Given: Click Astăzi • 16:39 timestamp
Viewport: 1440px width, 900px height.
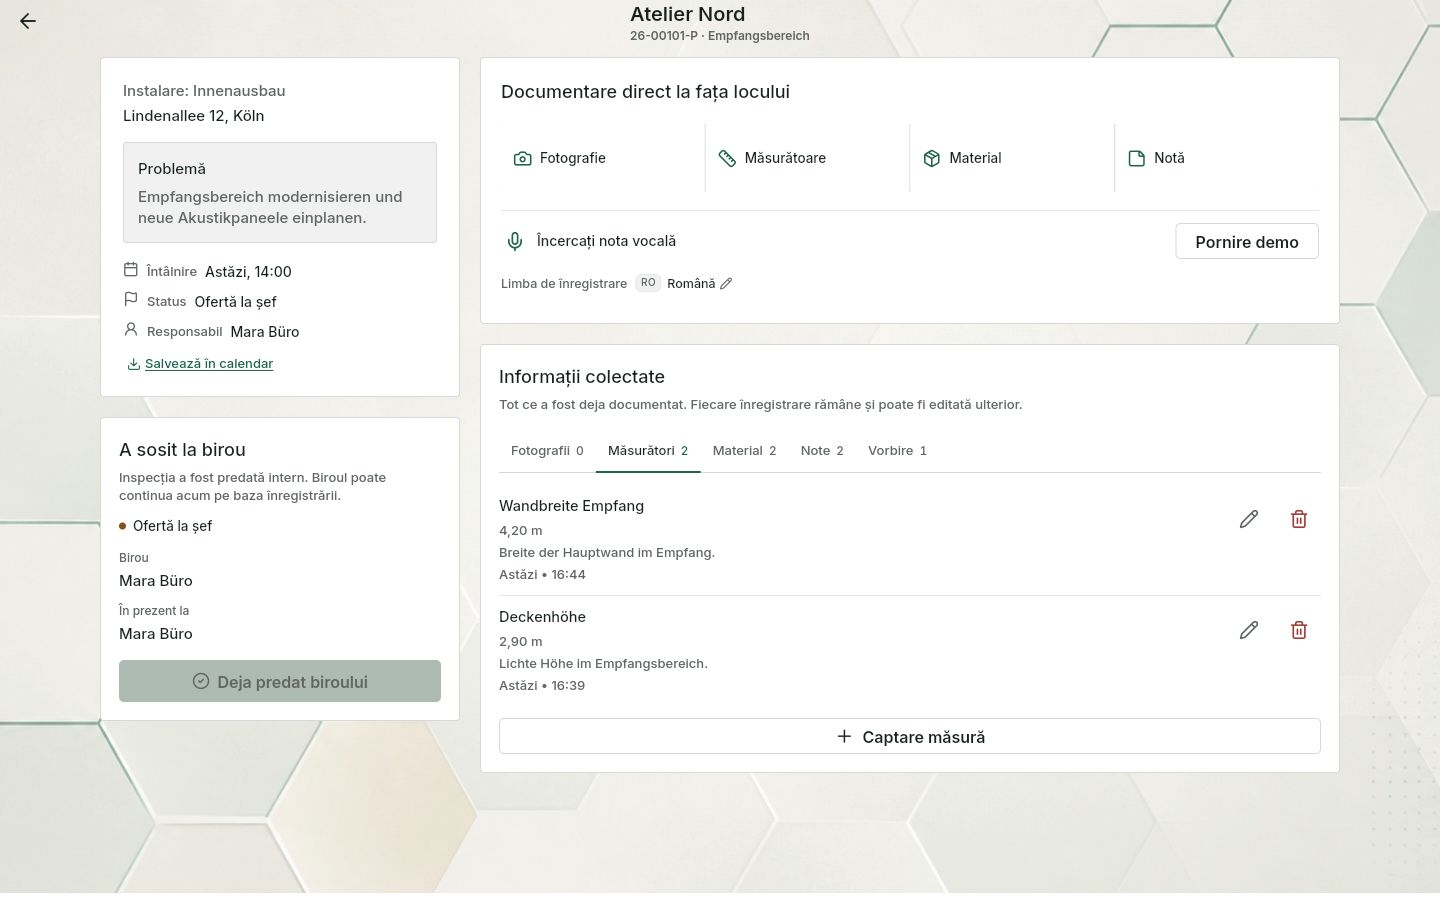Looking at the screenshot, I should [x=542, y=686].
